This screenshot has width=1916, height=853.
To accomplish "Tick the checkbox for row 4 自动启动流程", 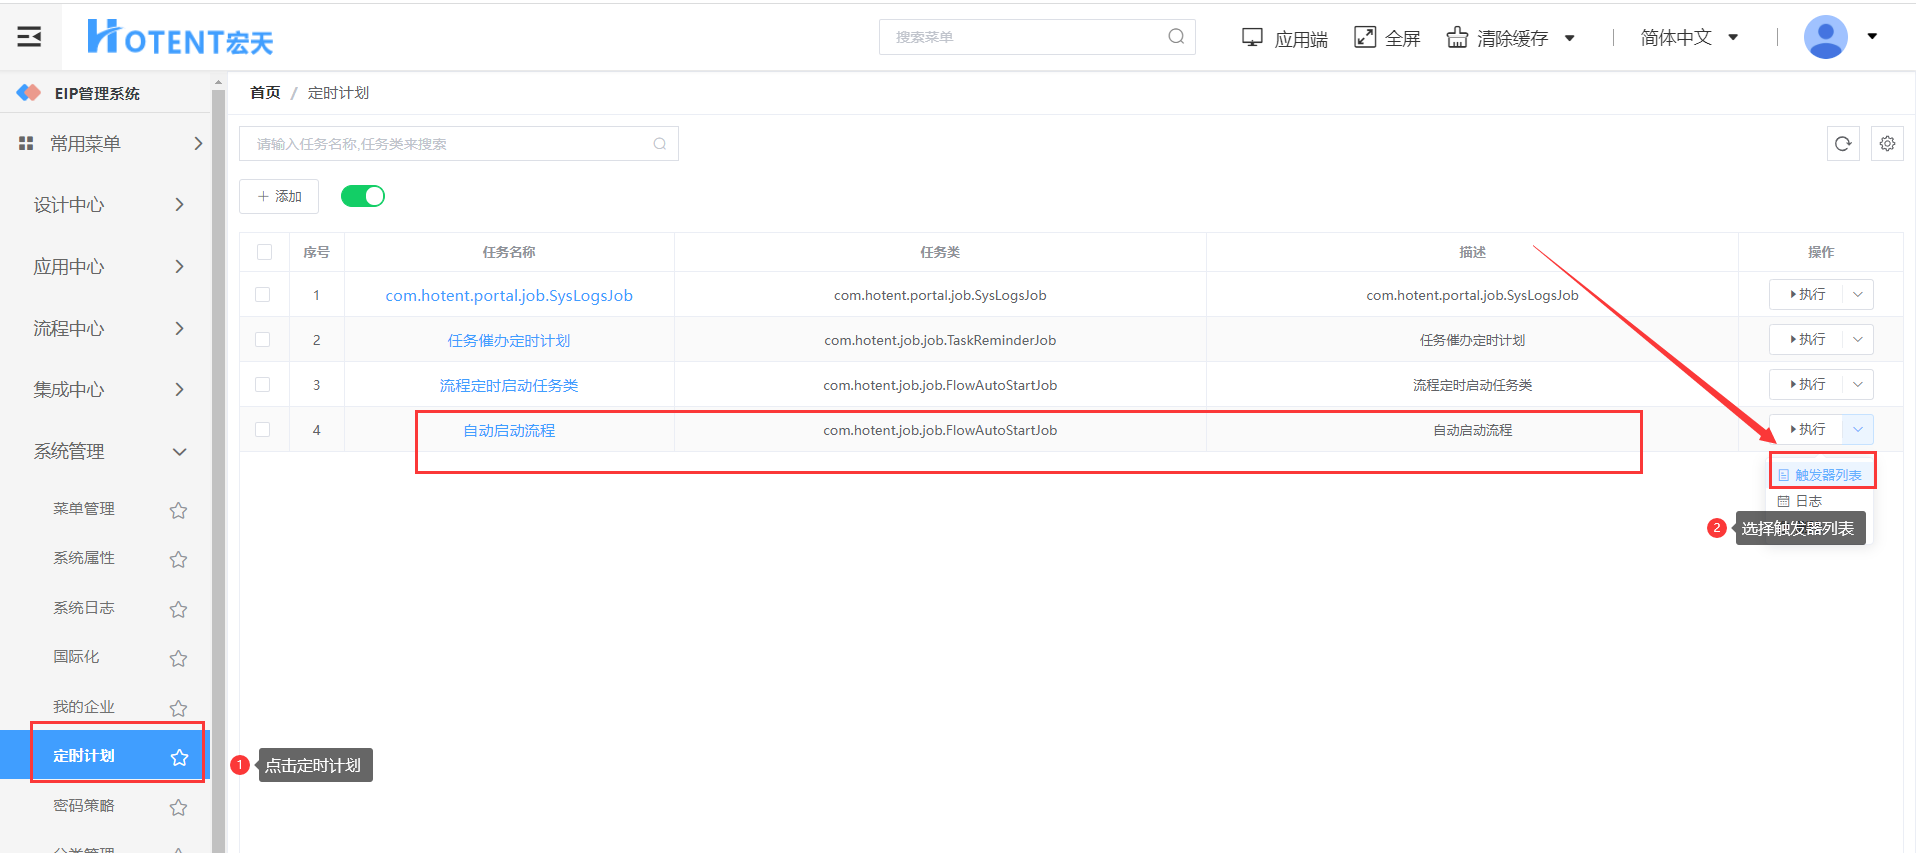I will (x=263, y=430).
